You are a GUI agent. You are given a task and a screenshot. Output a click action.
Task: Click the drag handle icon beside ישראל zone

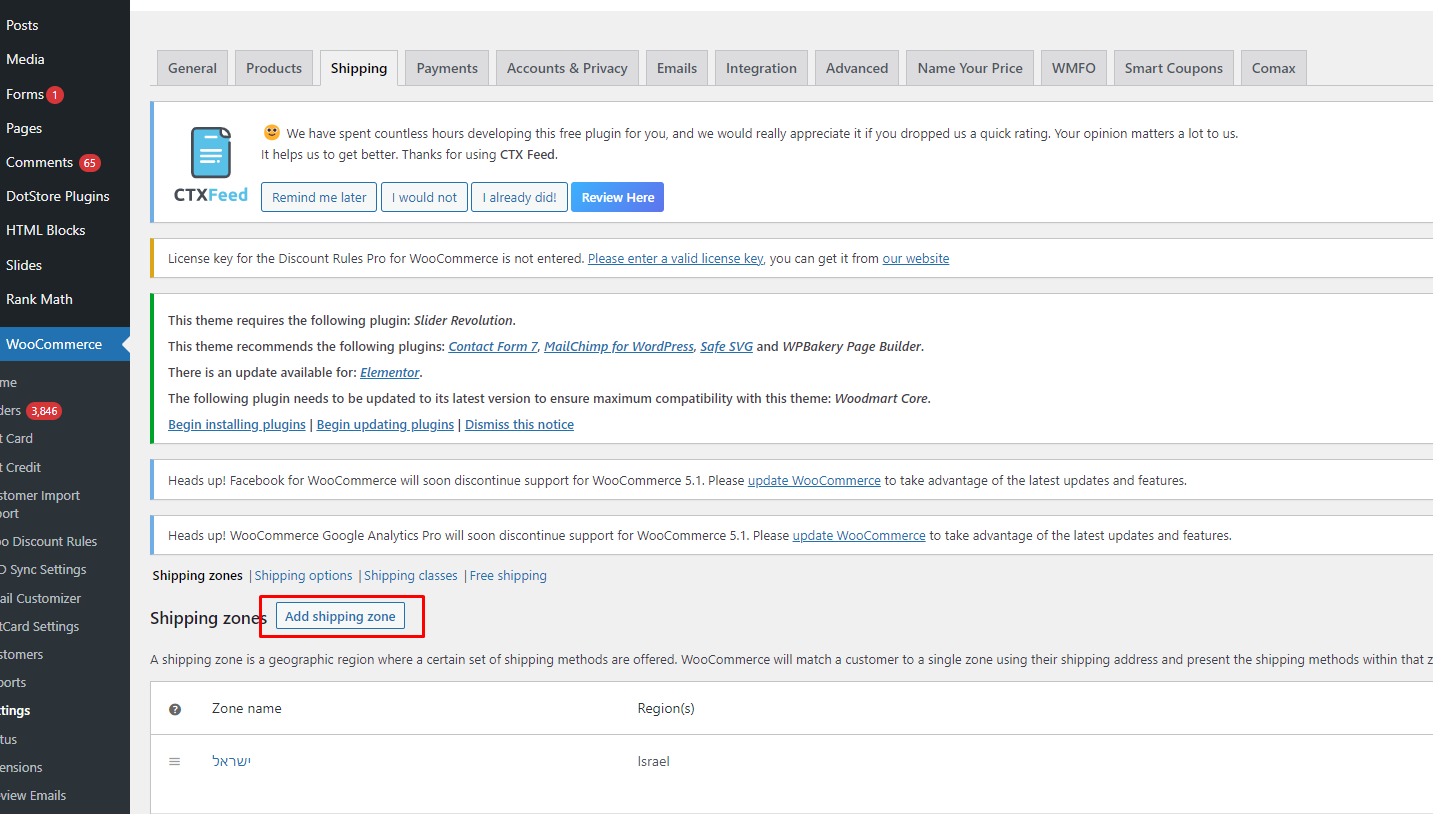(174, 762)
